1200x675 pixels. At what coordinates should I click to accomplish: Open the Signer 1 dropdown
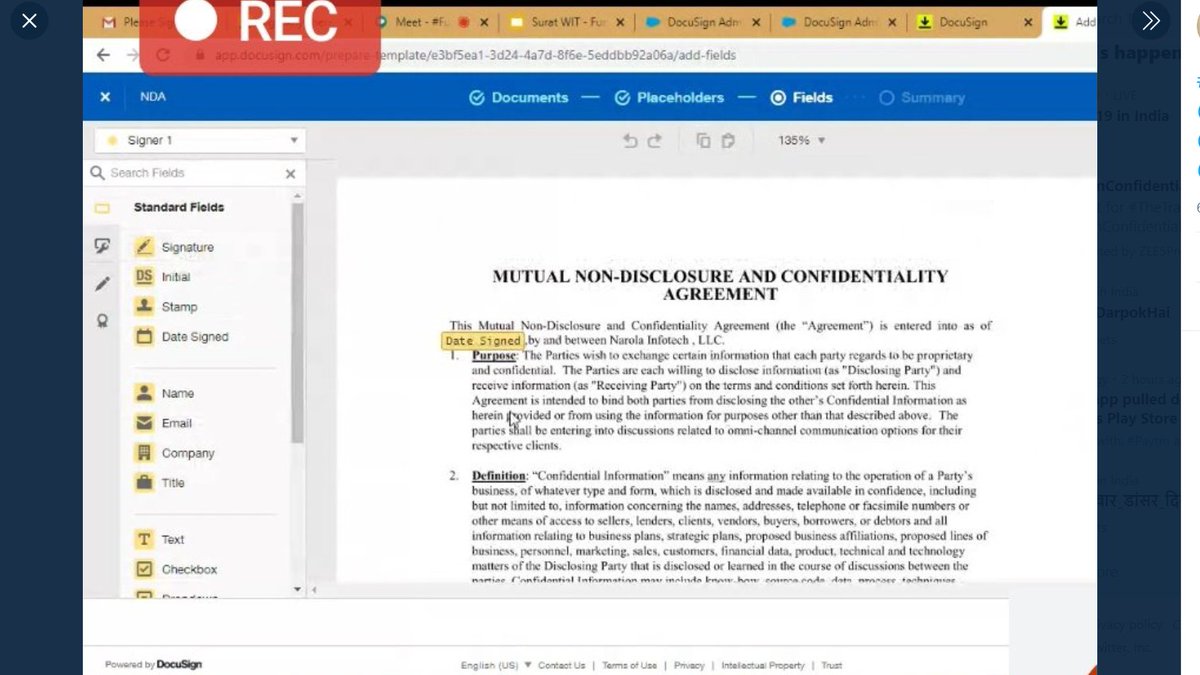pos(197,140)
